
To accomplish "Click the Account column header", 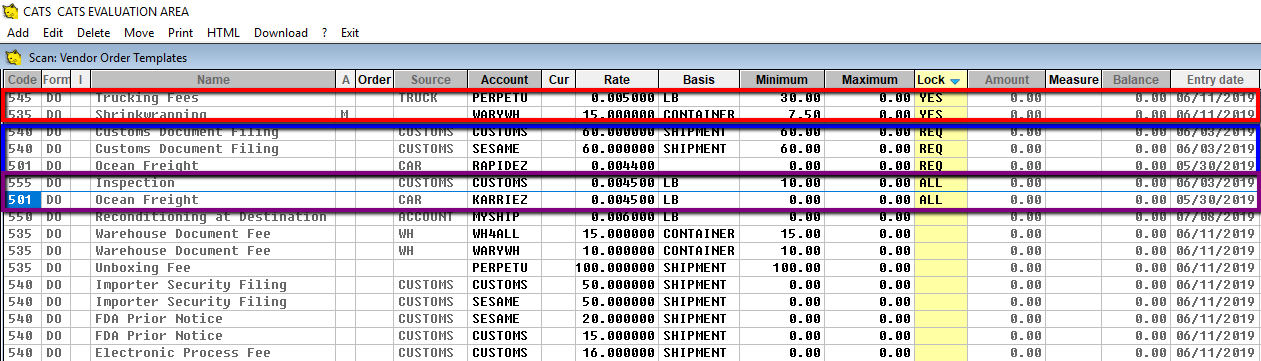I will tap(505, 80).
